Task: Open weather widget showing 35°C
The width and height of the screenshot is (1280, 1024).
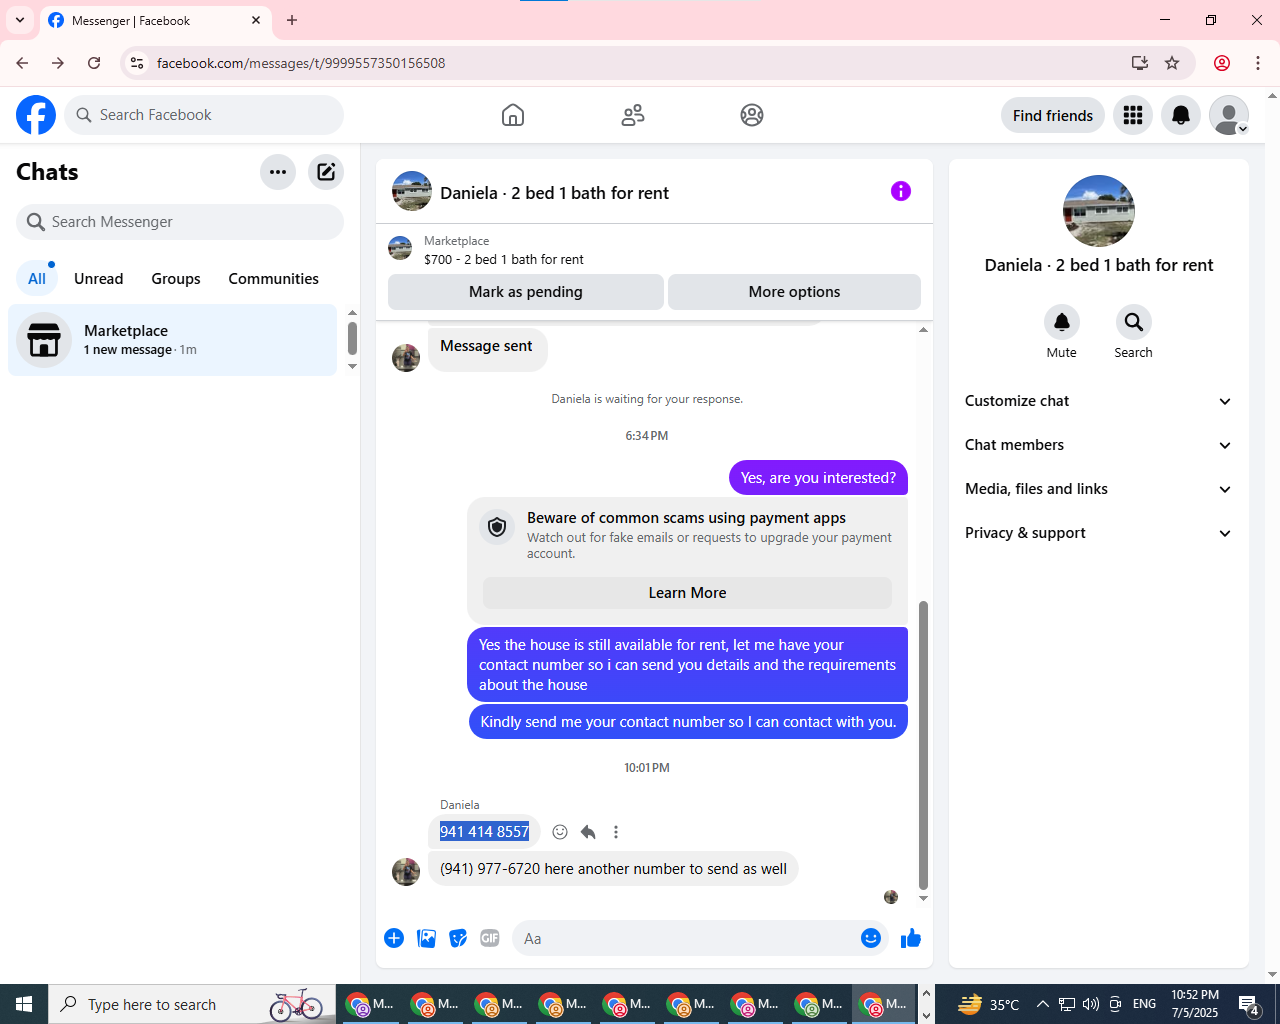Action: tap(989, 1004)
